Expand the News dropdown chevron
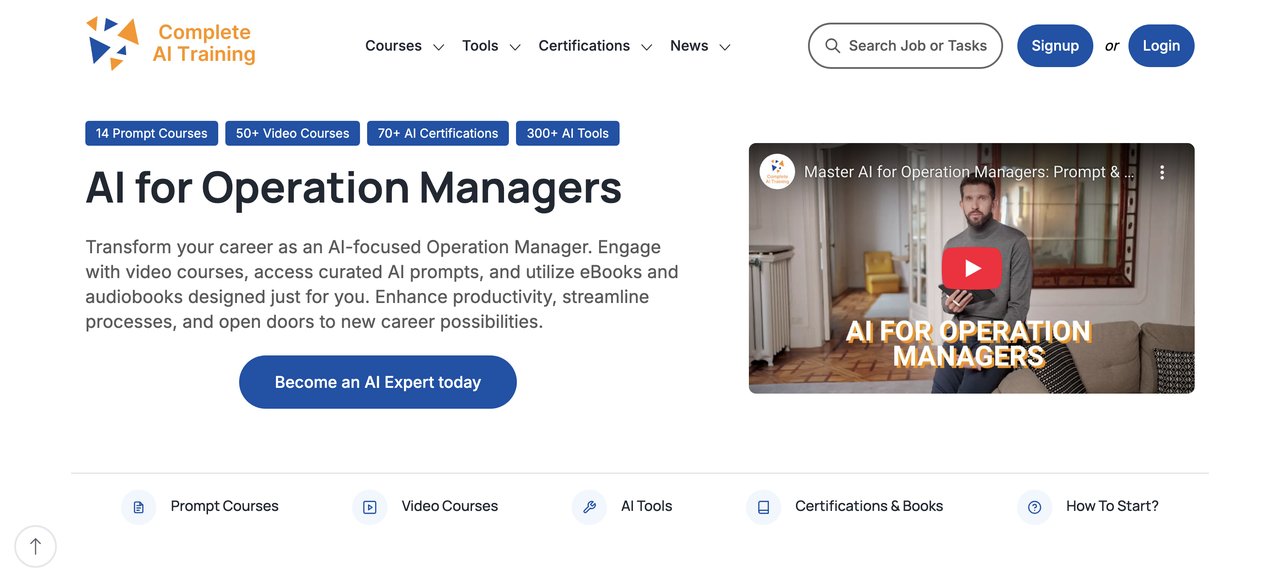 pyautogui.click(x=725, y=47)
